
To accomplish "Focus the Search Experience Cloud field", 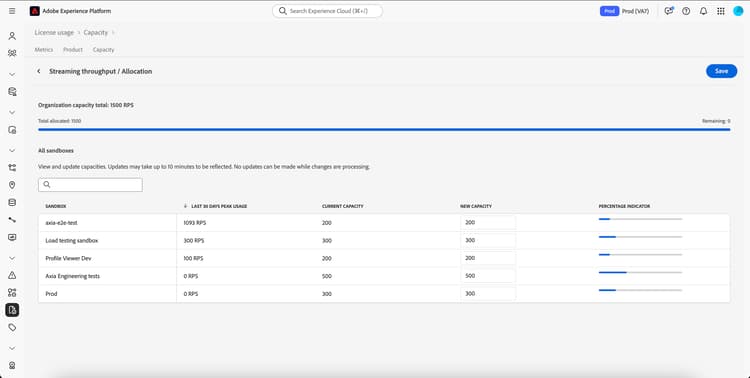I will (328, 11).
